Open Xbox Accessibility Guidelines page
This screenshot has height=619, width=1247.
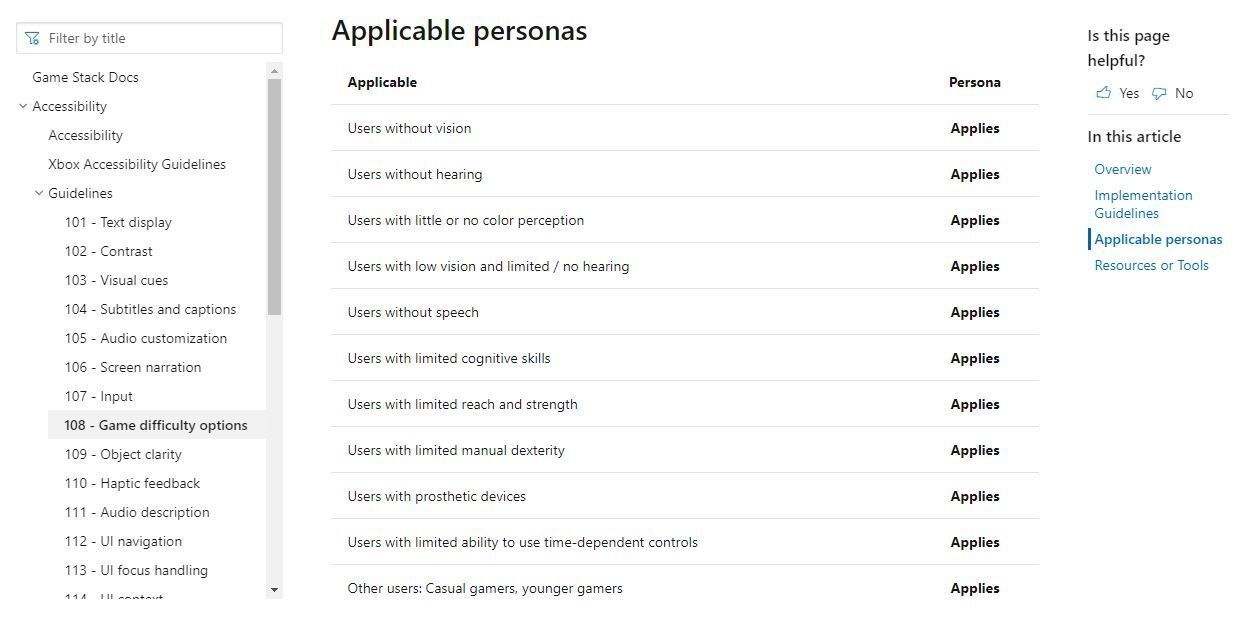137,164
